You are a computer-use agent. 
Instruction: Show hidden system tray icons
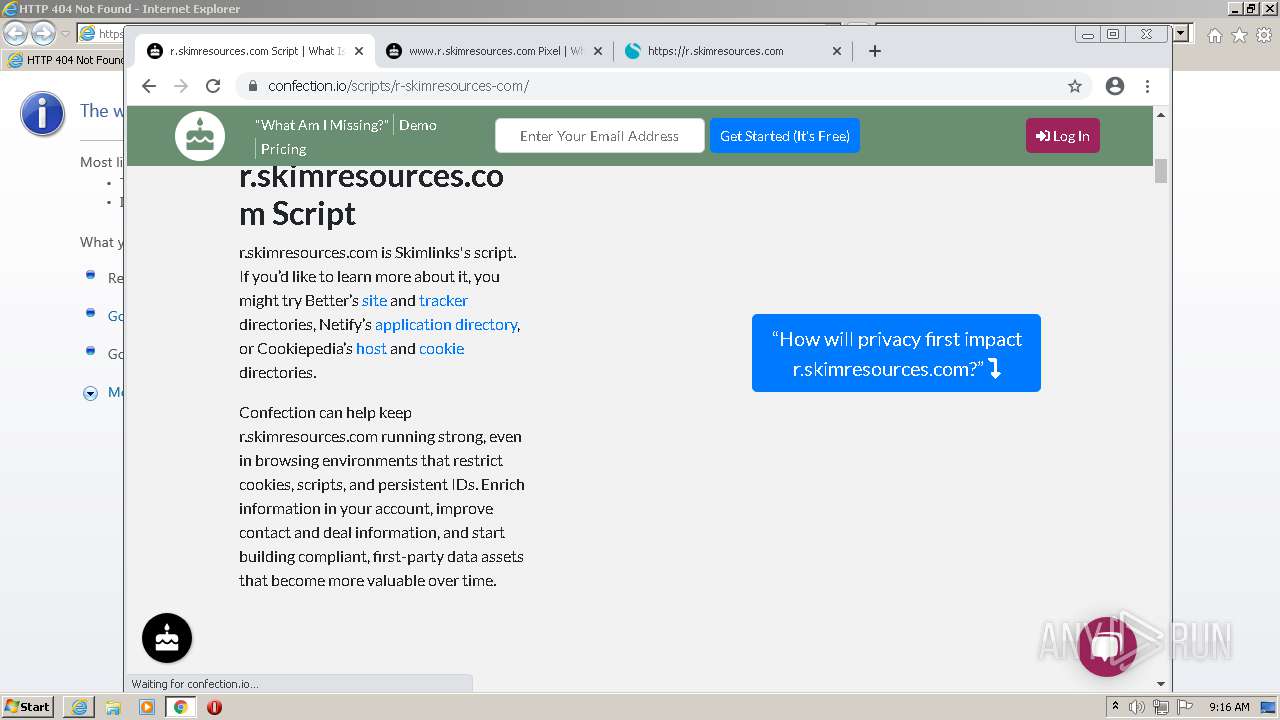[1115, 707]
